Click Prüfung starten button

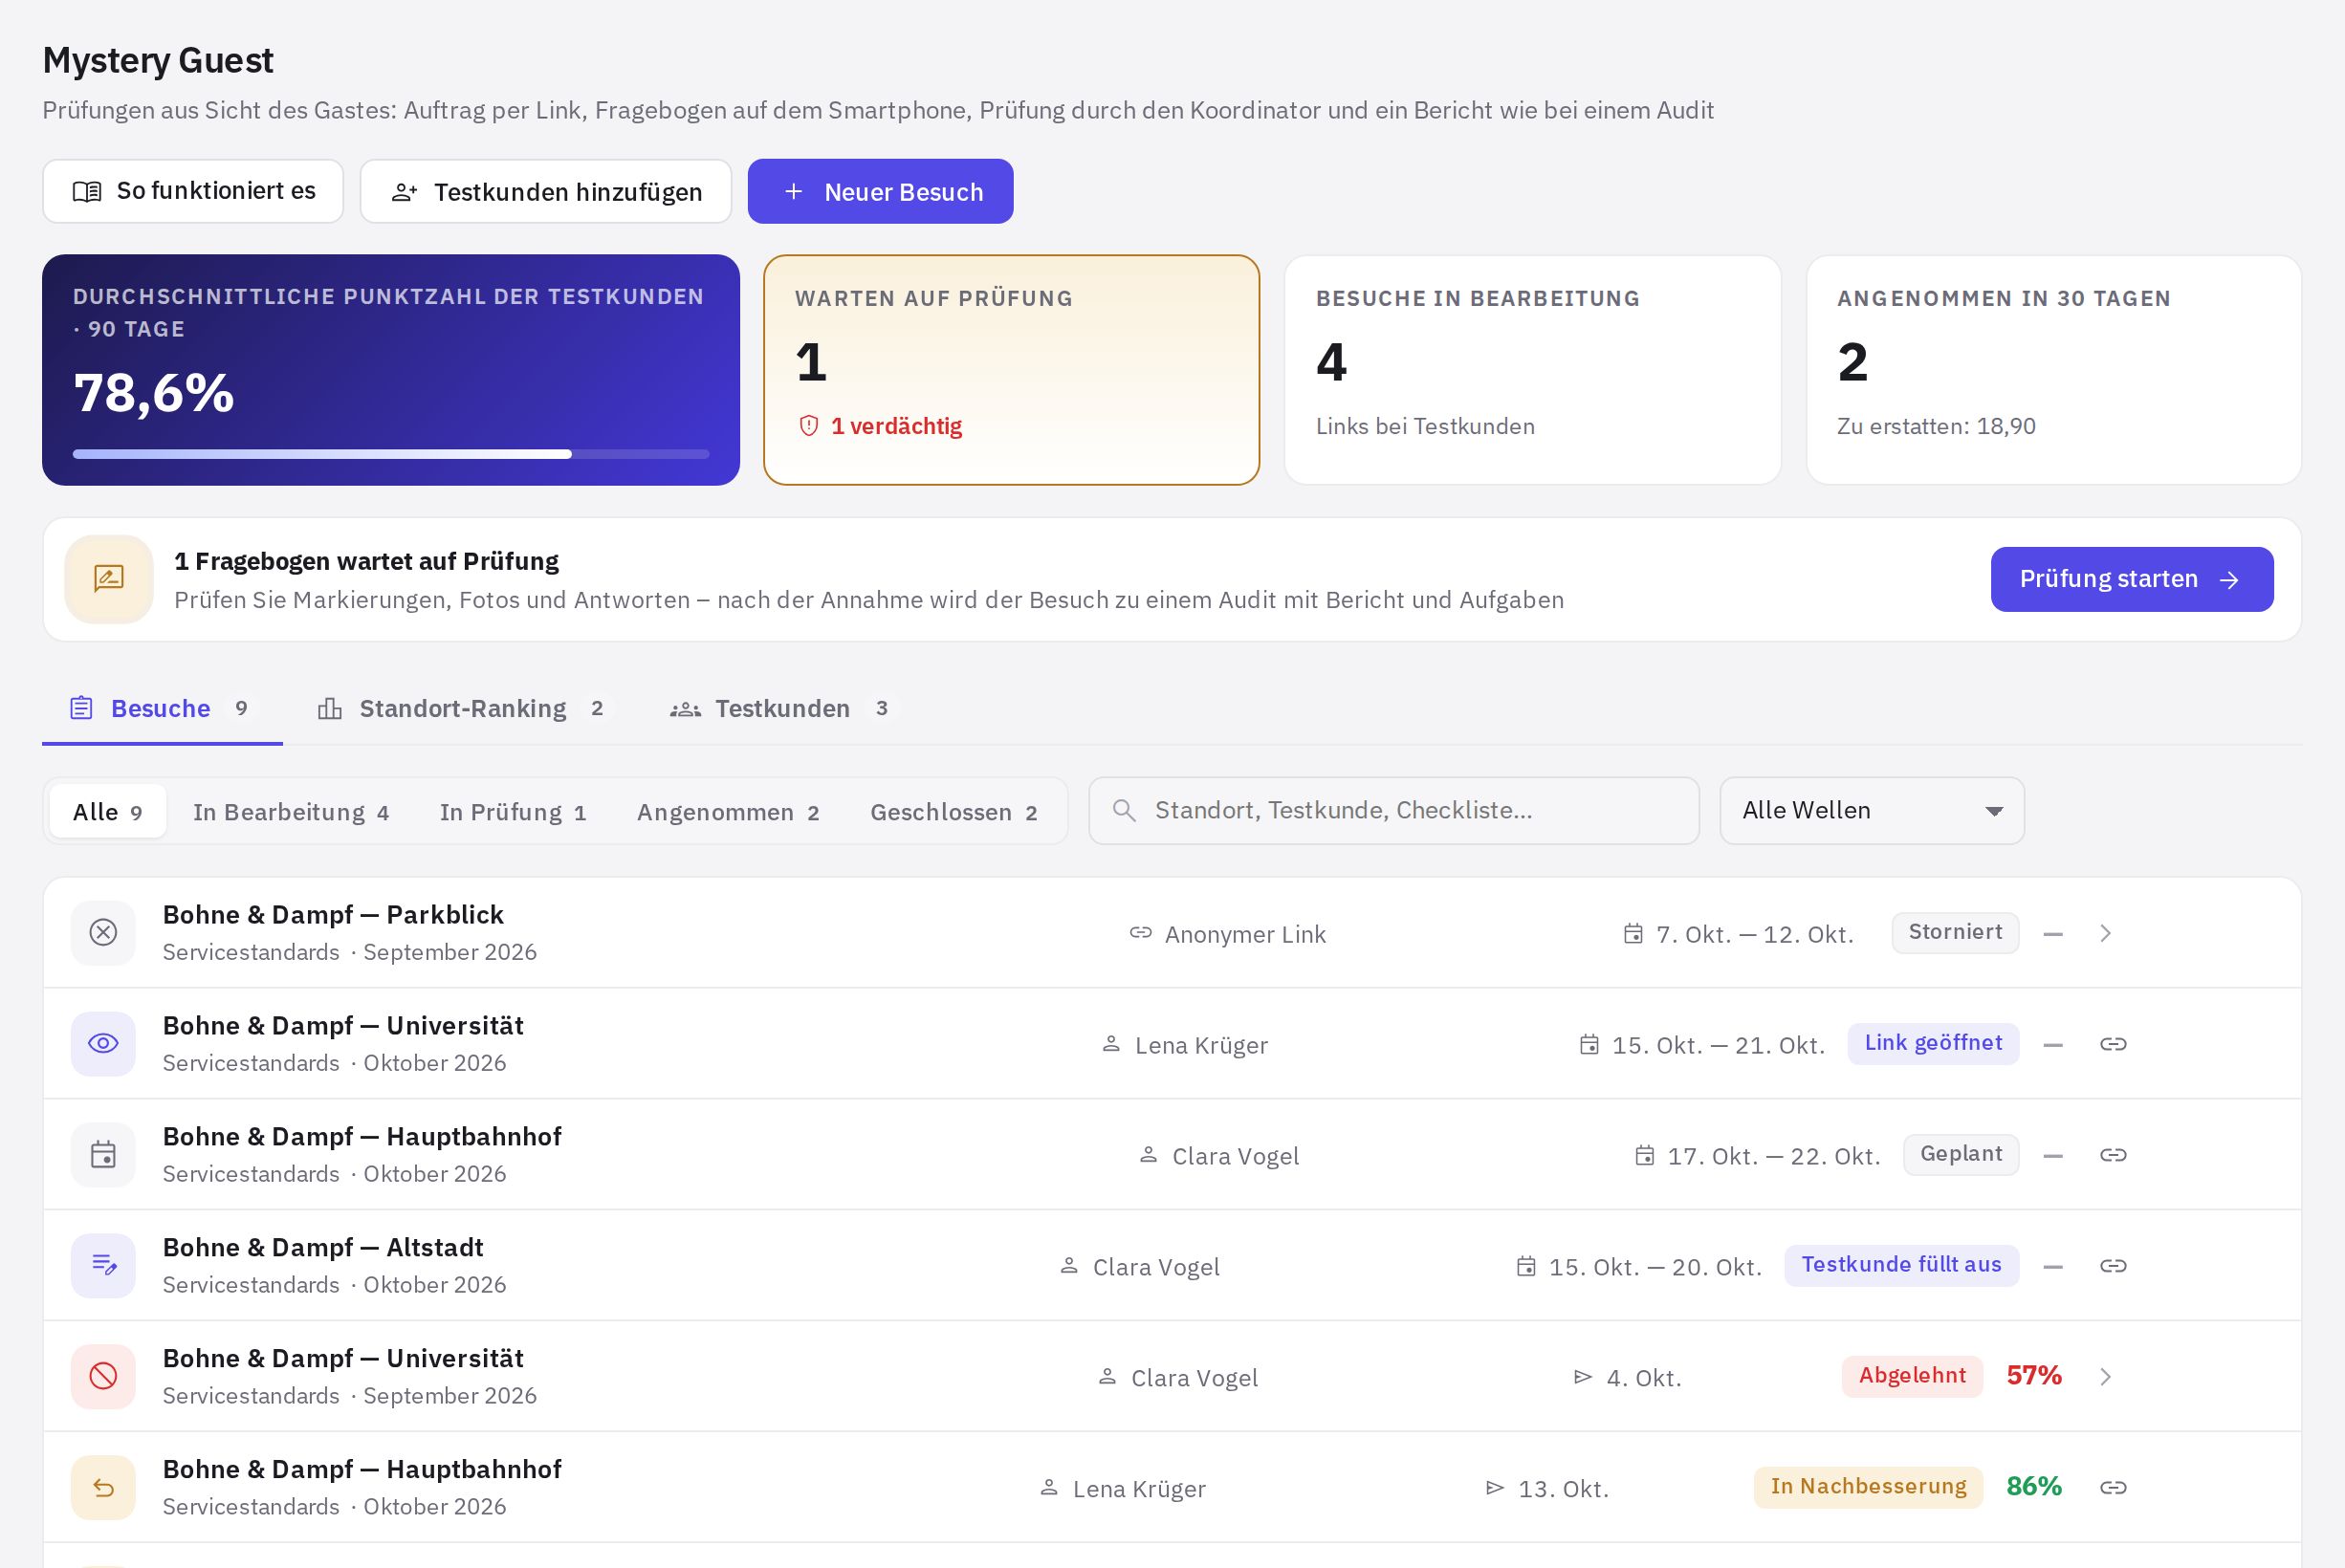click(2132, 579)
